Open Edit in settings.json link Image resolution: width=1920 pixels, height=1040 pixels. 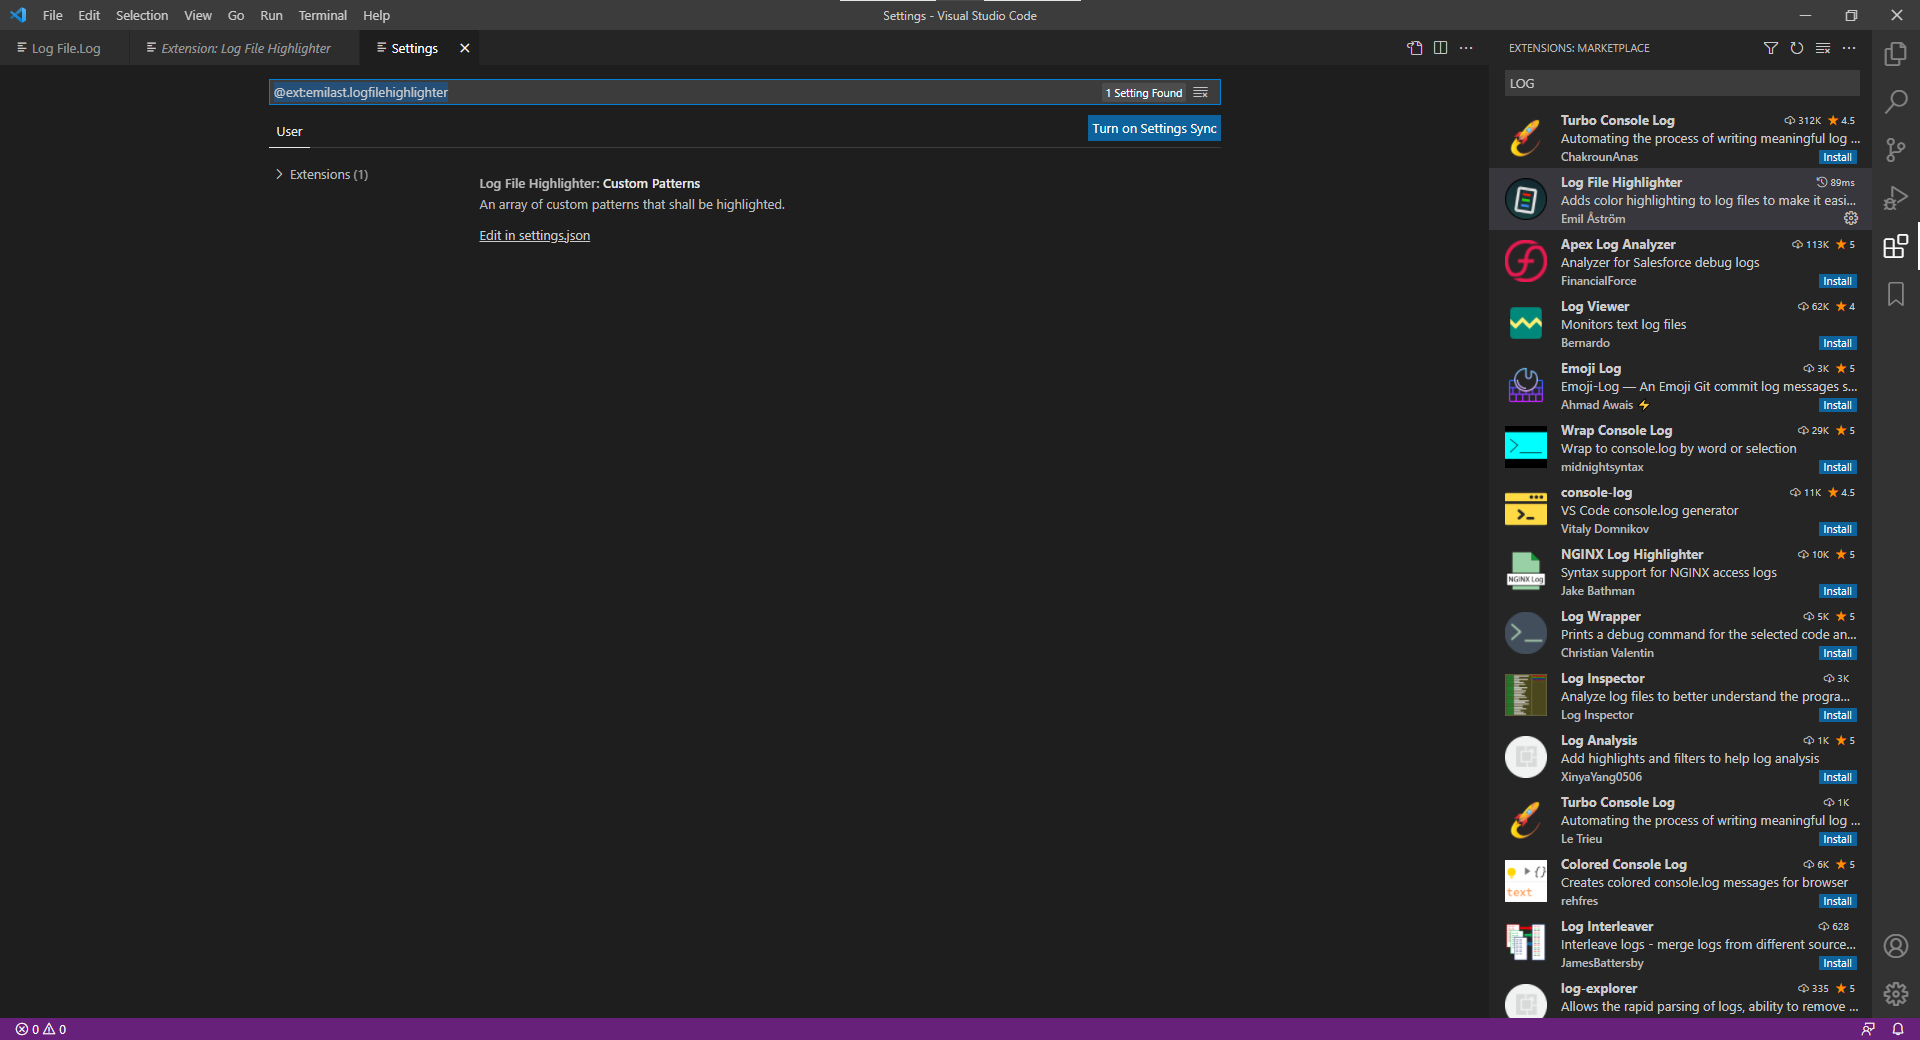[x=534, y=235]
